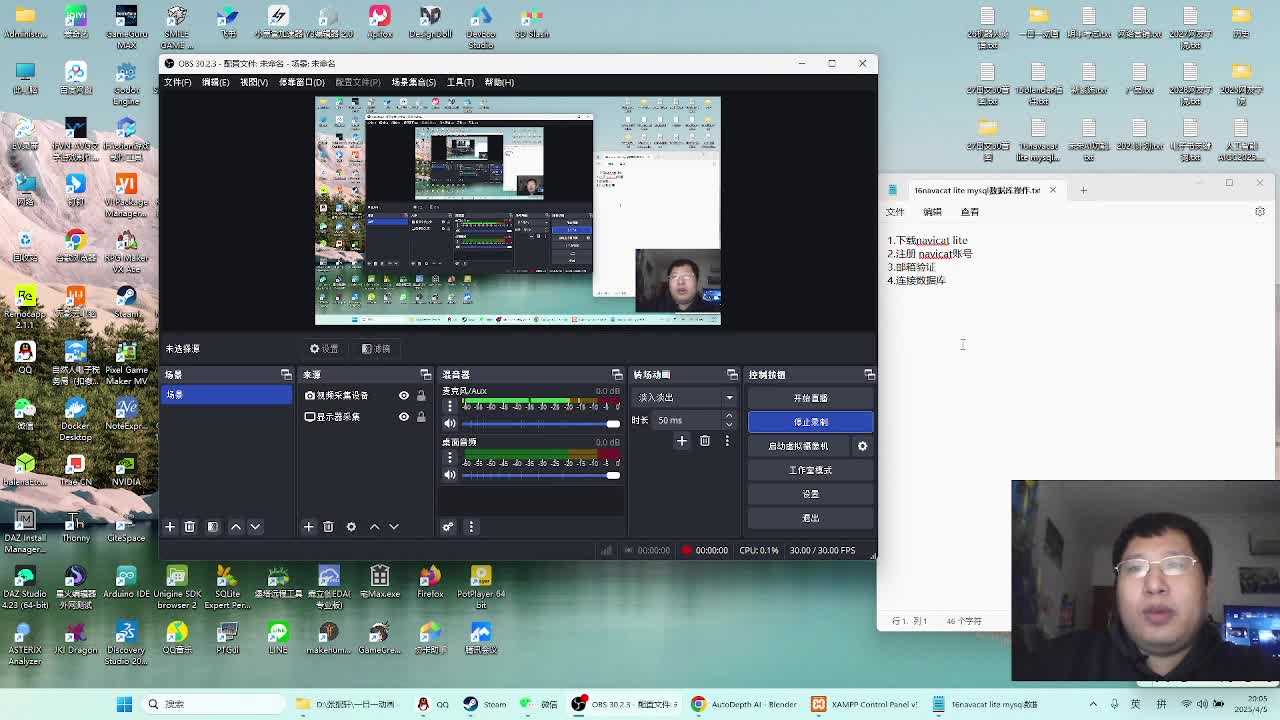The width and height of the screenshot is (1280, 720).
Task: Click the 停止录制 button
Action: click(x=810, y=422)
